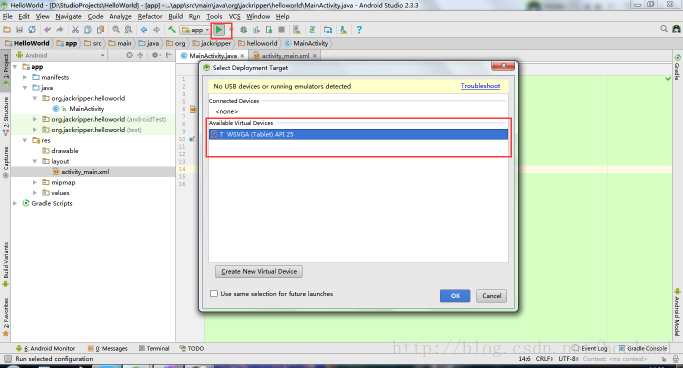Sync project with Gradle files icon

tap(312, 30)
